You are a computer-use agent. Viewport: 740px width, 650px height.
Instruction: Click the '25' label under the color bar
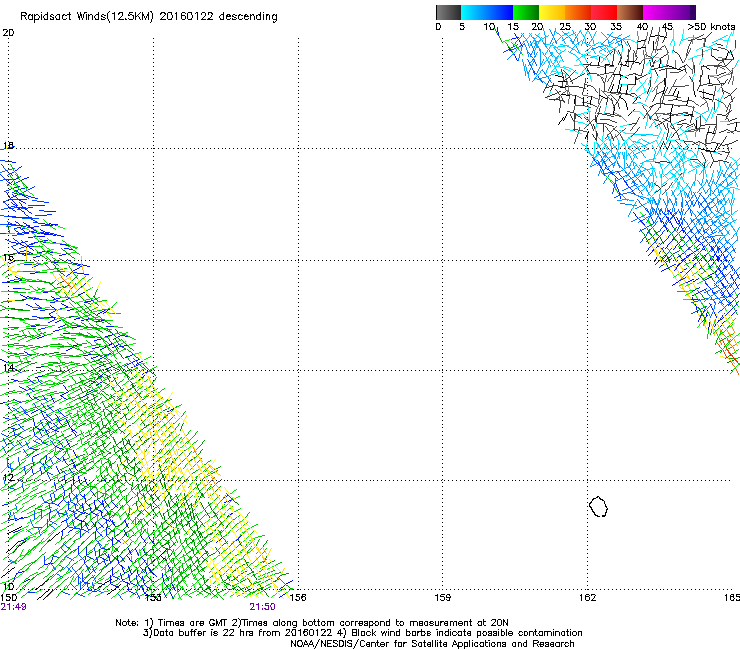tap(565, 27)
